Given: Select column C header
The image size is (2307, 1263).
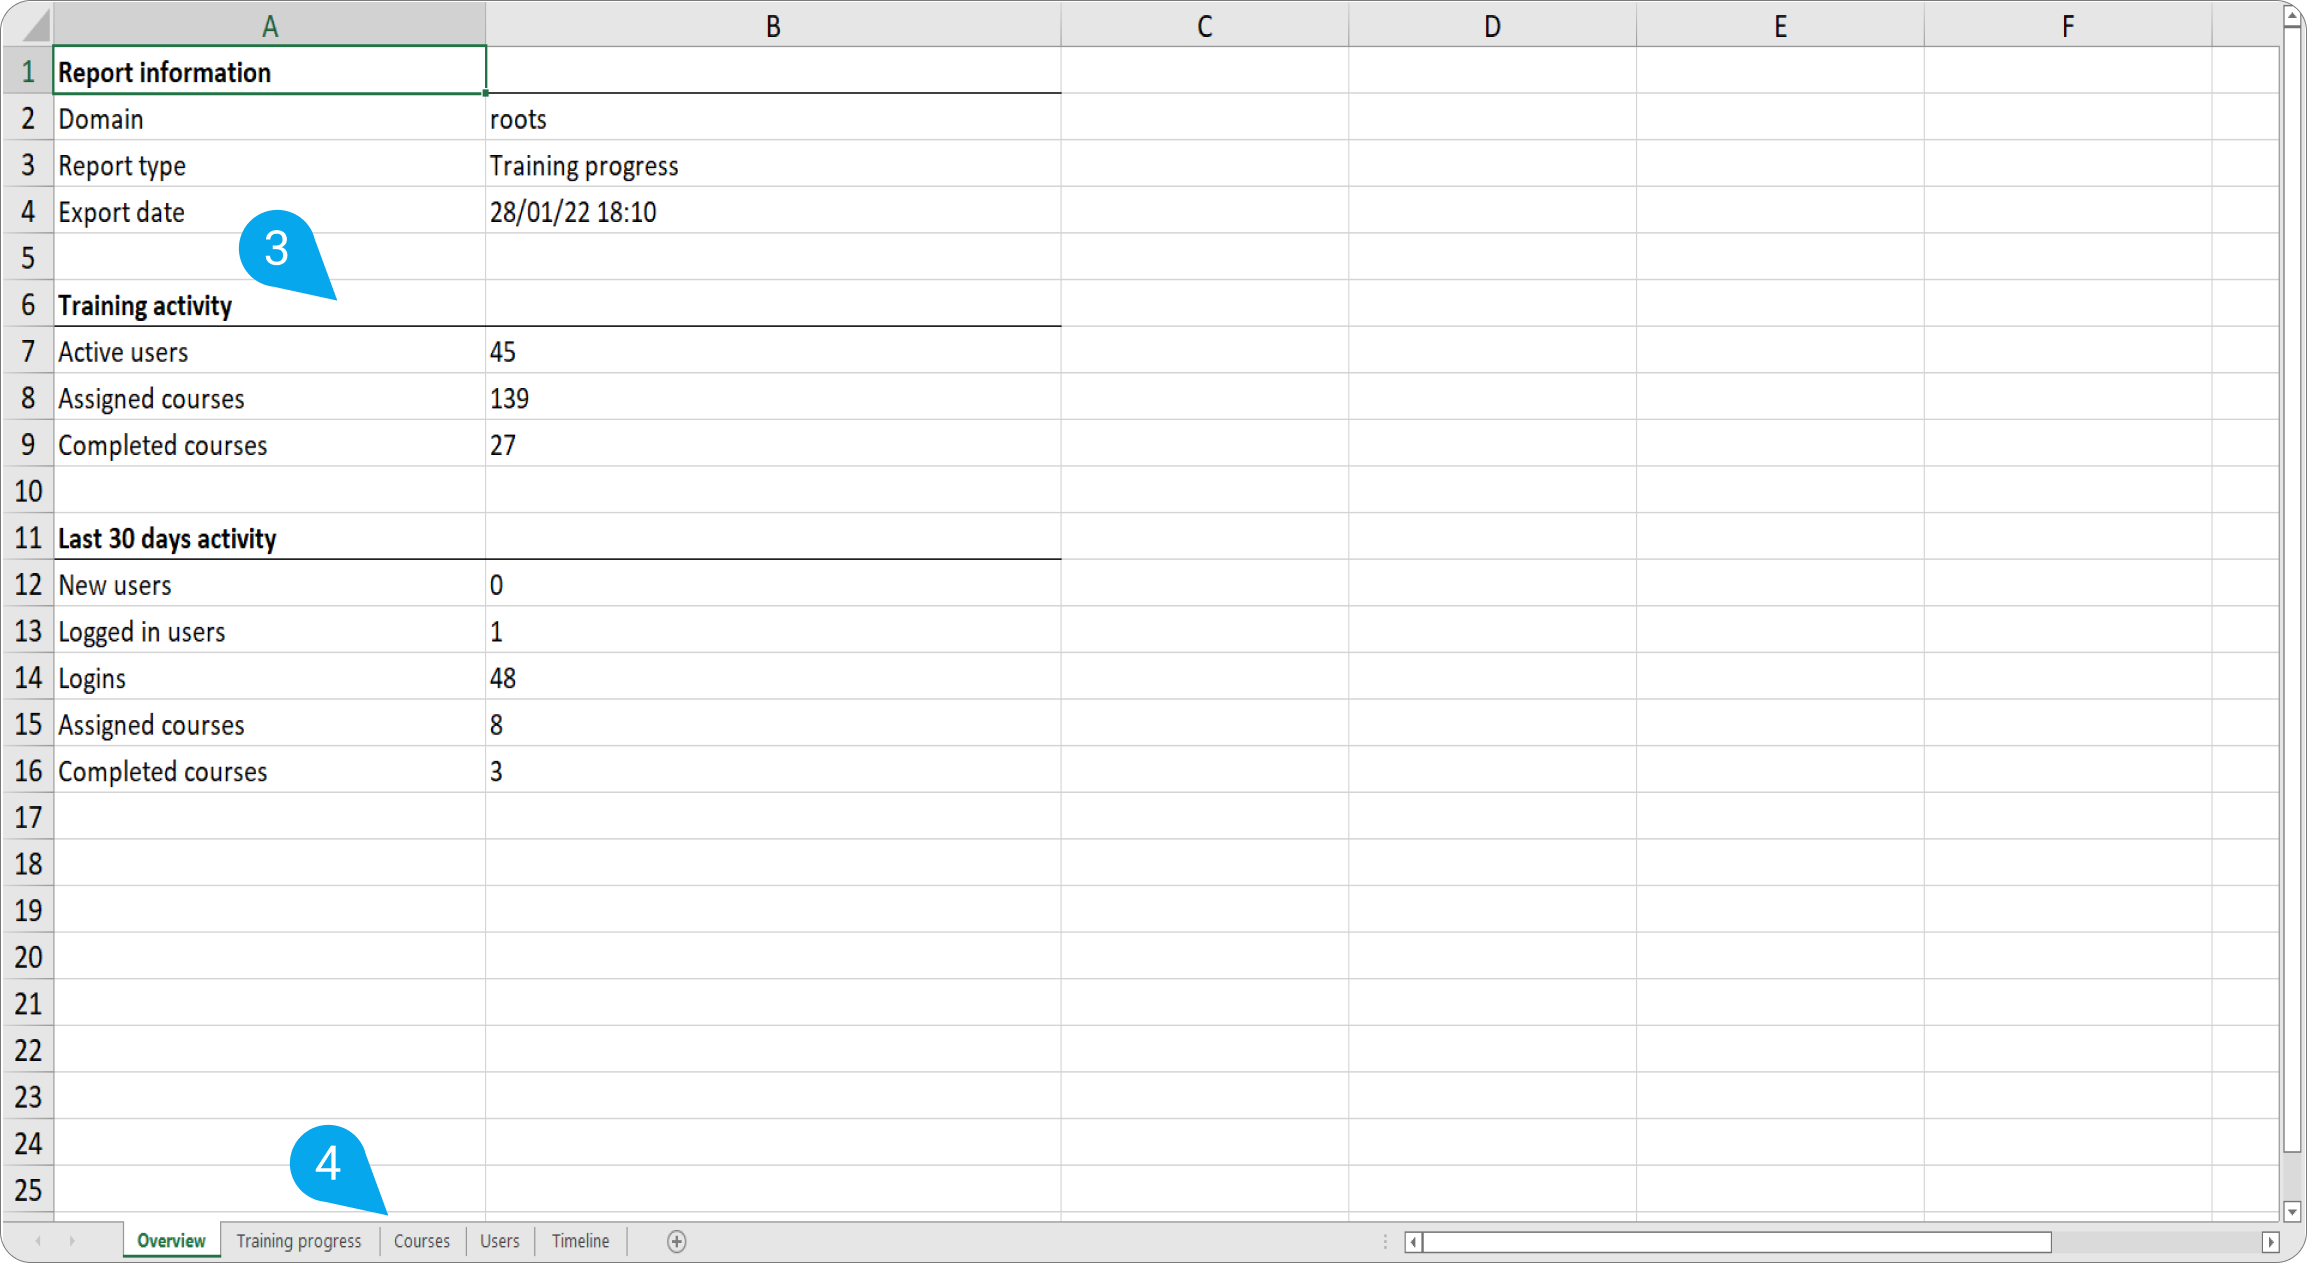Looking at the screenshot, I should pos(1205,26).
